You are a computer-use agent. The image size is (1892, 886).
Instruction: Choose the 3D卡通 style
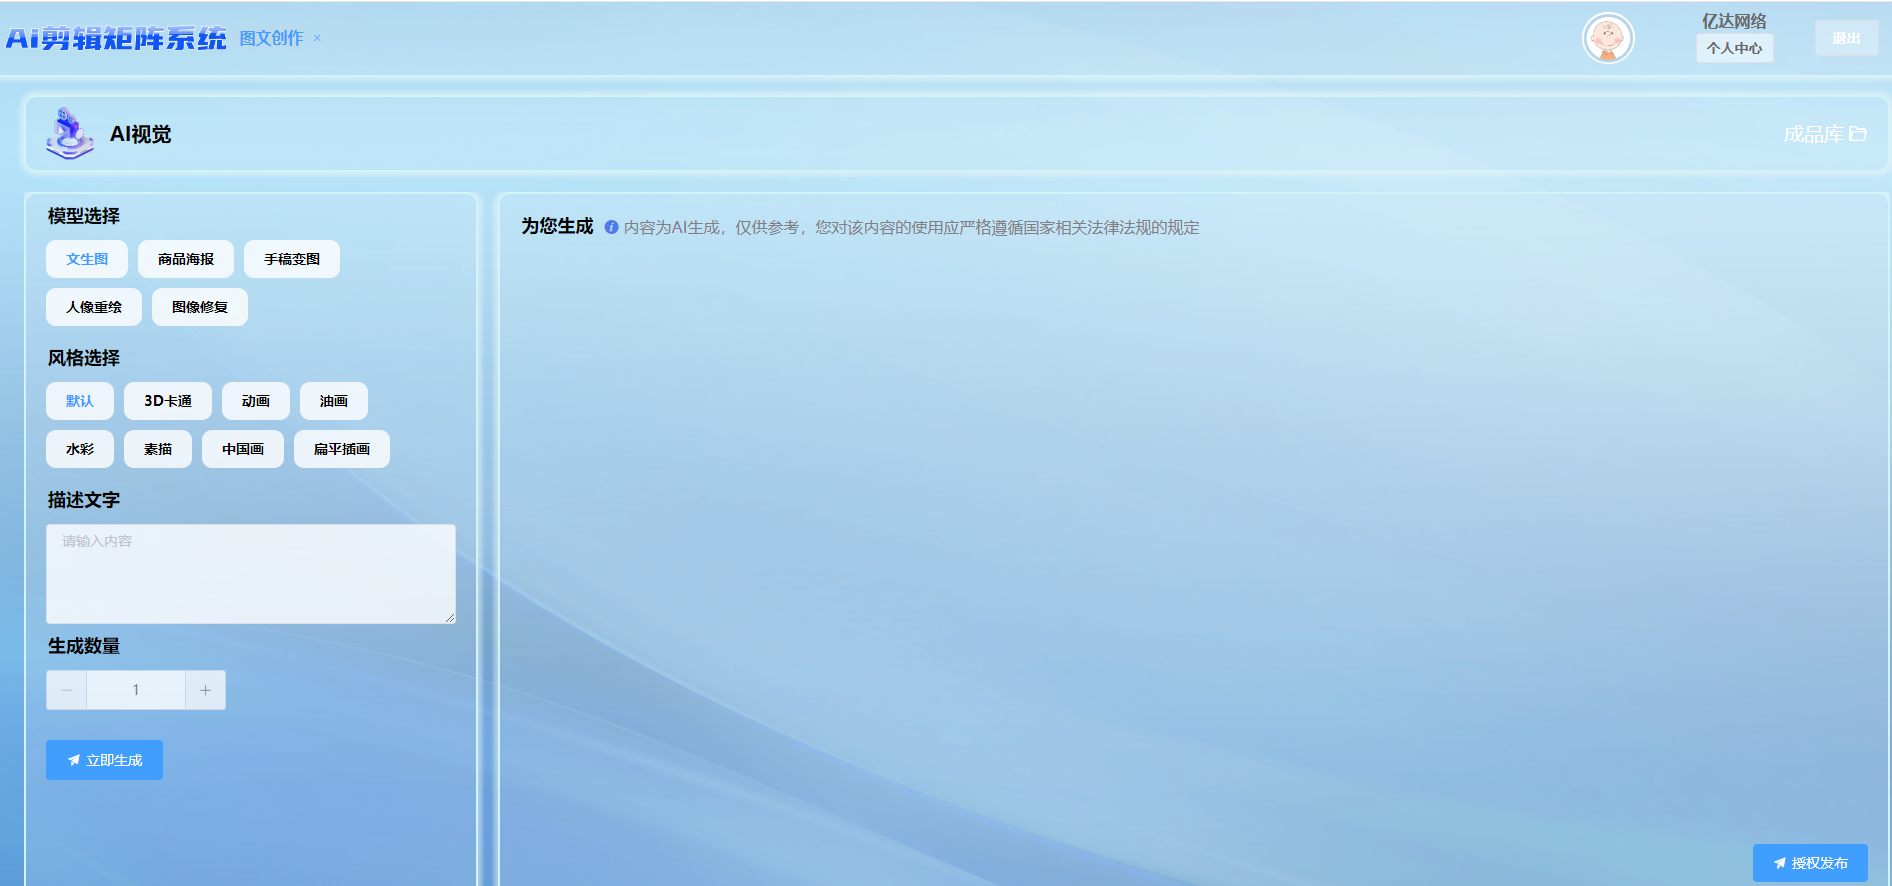168,401
